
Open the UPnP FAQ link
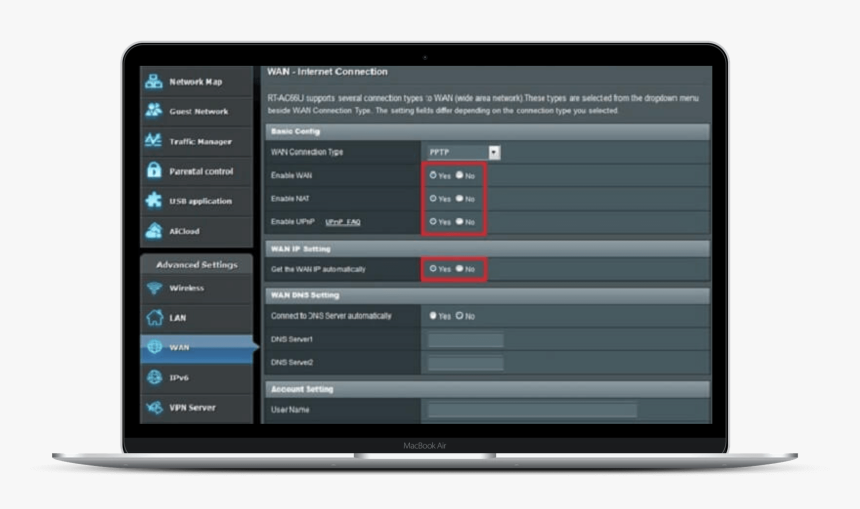[x=343, y=222]
